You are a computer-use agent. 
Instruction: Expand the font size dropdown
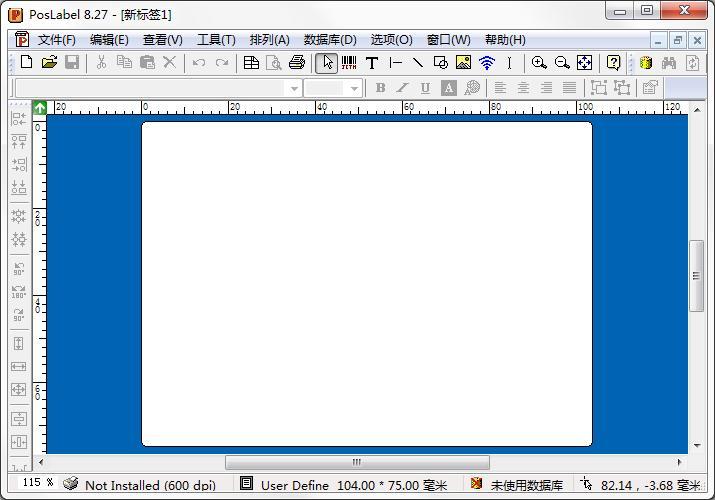[x=354, y=88]
